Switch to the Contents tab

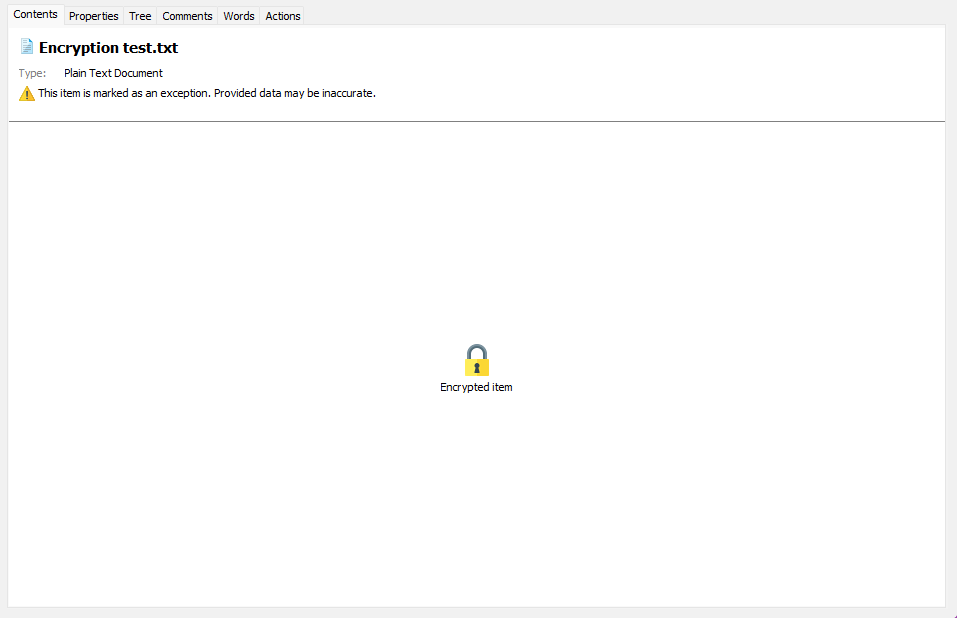click(x=35, y=15)
